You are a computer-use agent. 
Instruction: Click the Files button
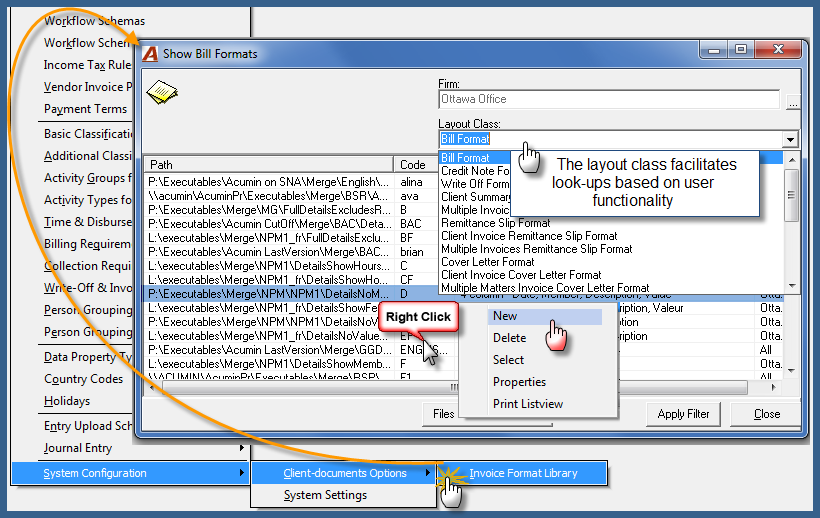tap(443, 414)
